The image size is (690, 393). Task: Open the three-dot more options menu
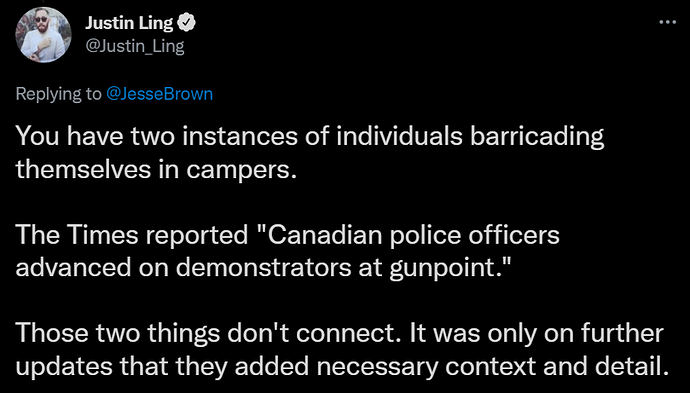[x=667, y=22]
